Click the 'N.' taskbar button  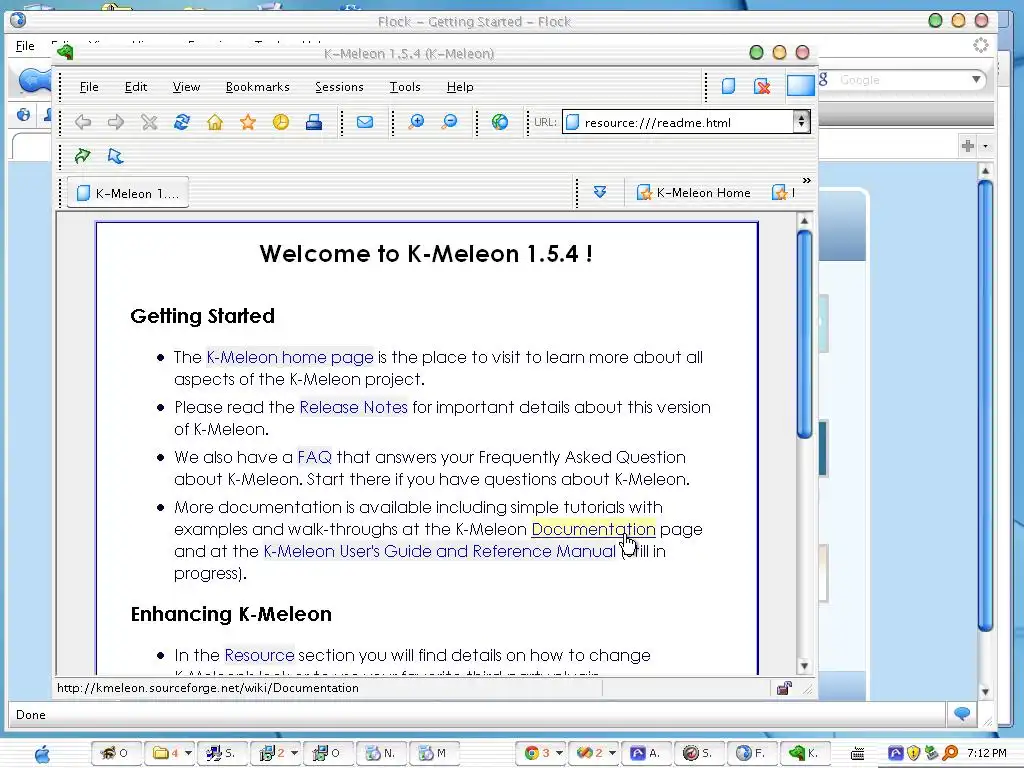pos(381,753)
